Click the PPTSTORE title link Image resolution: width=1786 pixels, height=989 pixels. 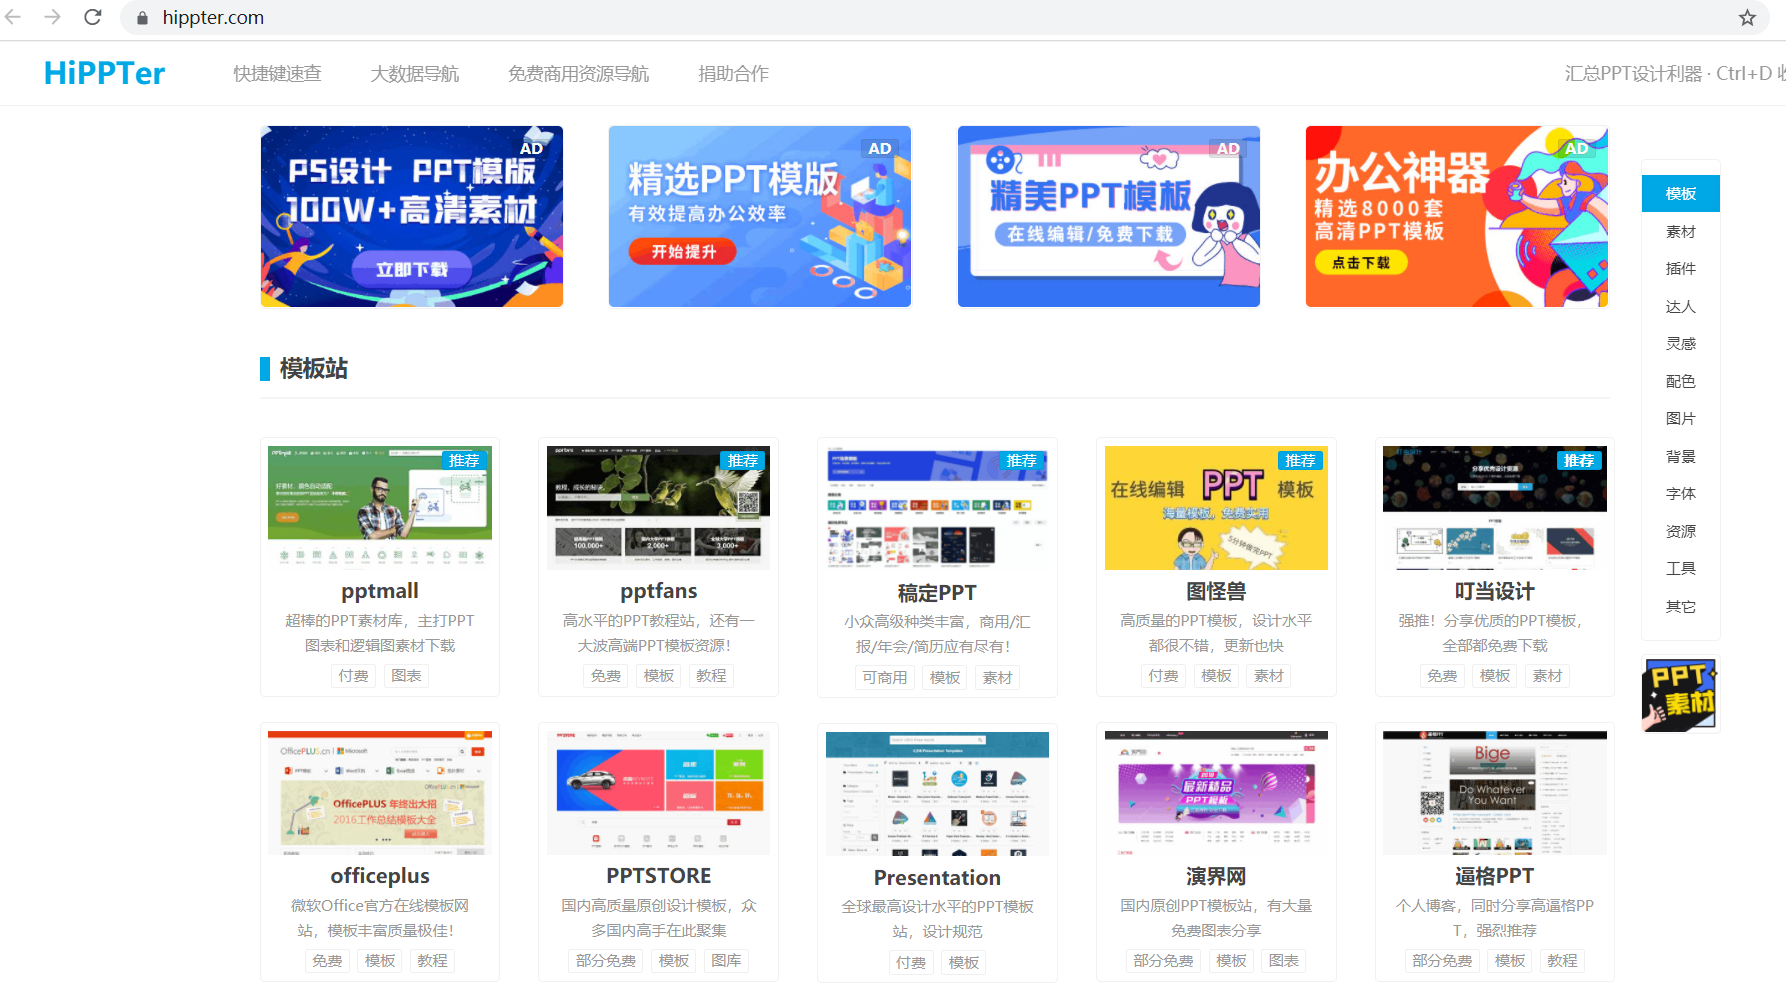tap(659, 876)
